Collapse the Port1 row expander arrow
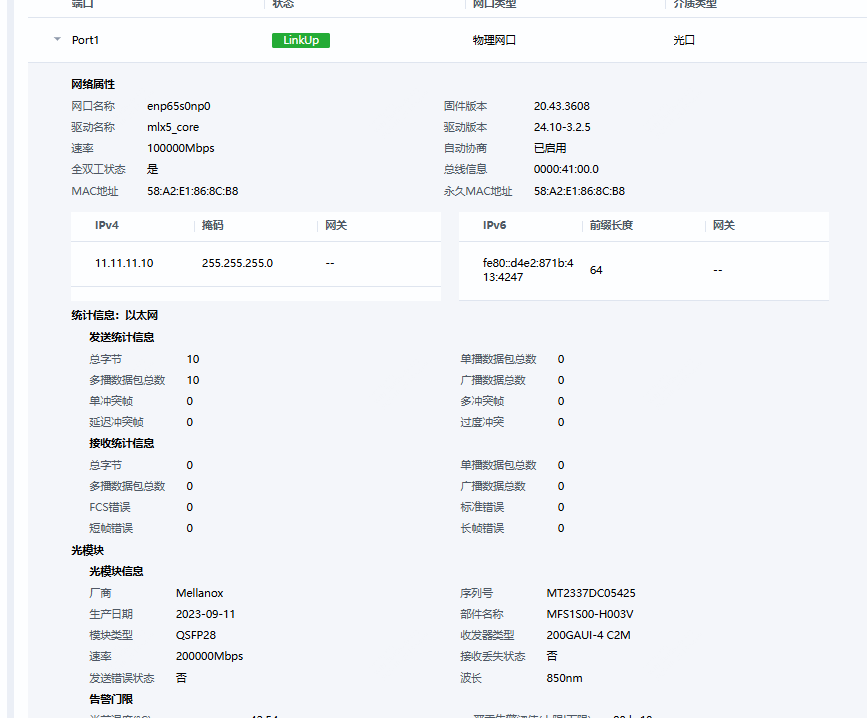This screenshot has width=867, height=718. point(57,40)
